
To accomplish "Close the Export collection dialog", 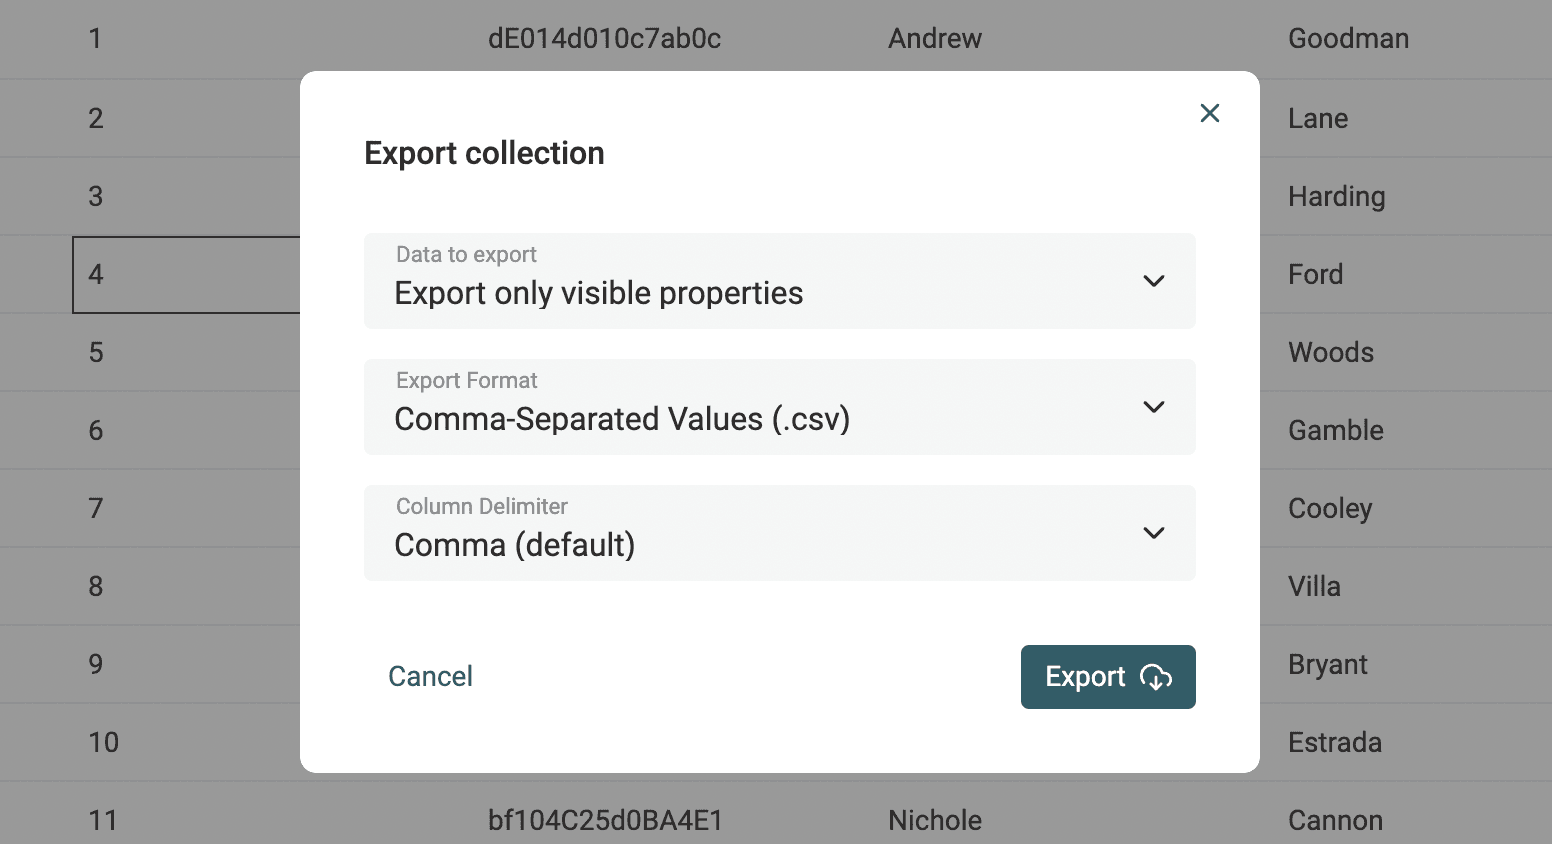I will coord(1210,113).
